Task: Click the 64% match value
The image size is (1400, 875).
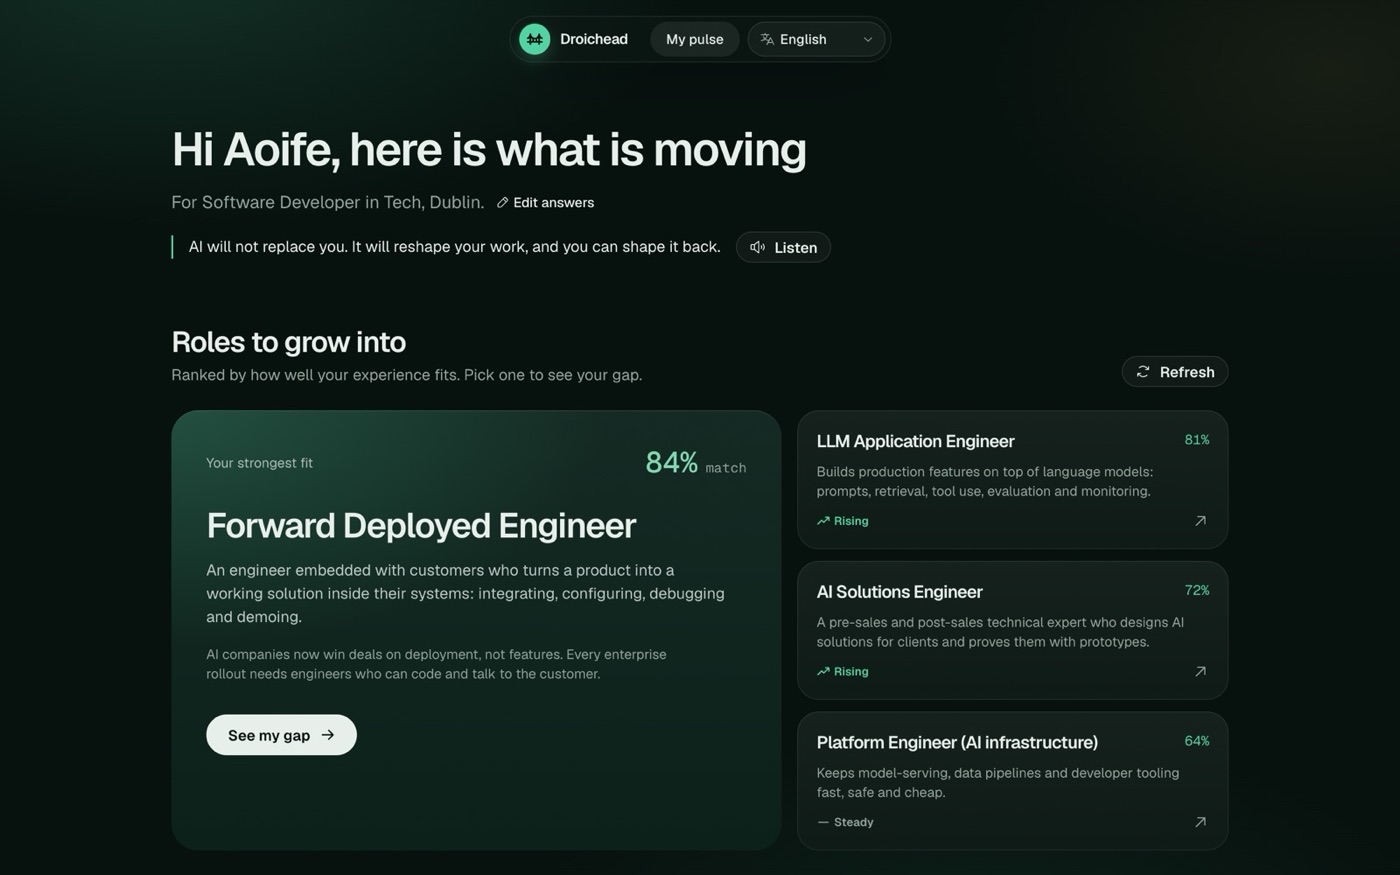Action: [x=1196, y=741]
